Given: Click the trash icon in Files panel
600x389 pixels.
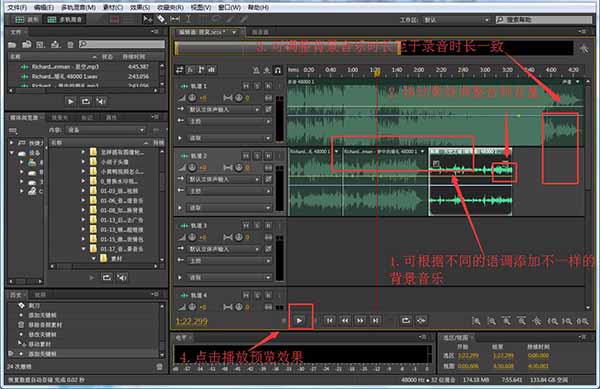Looking at the screenshot, I should 70,45.
